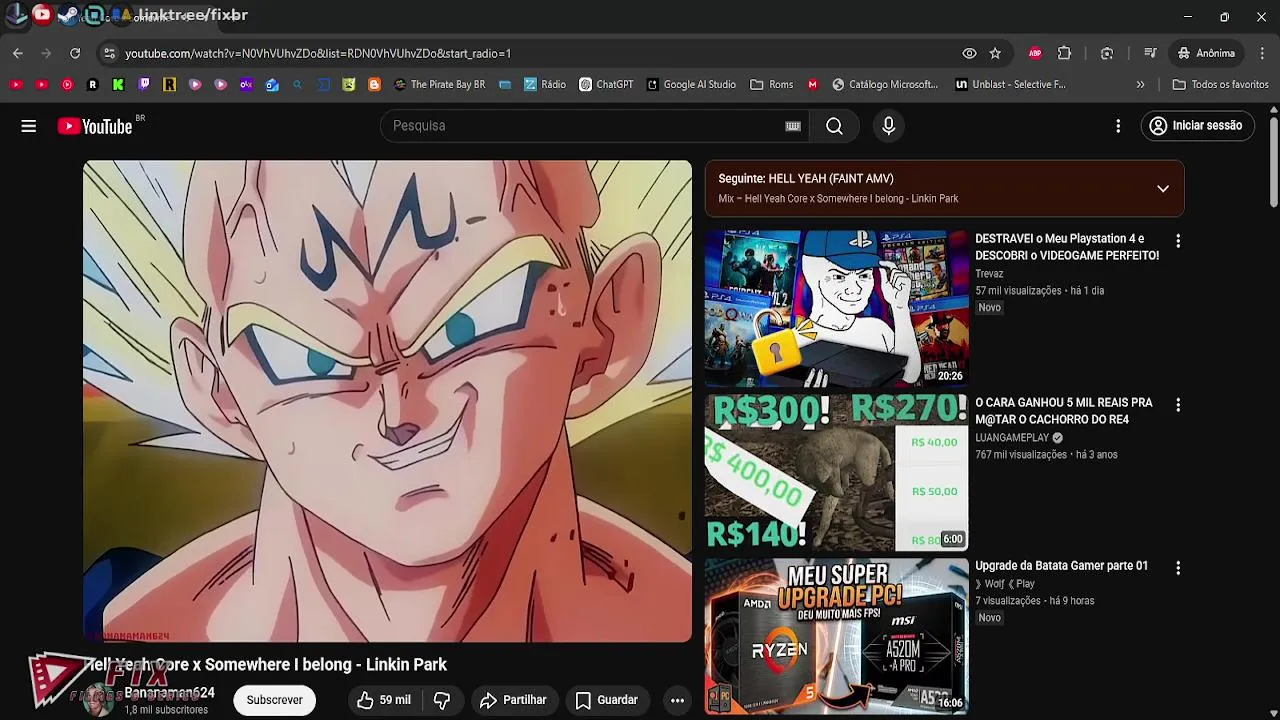Open options for O CARA GANHOU video
The image size is (1280, 720).
1178,405
